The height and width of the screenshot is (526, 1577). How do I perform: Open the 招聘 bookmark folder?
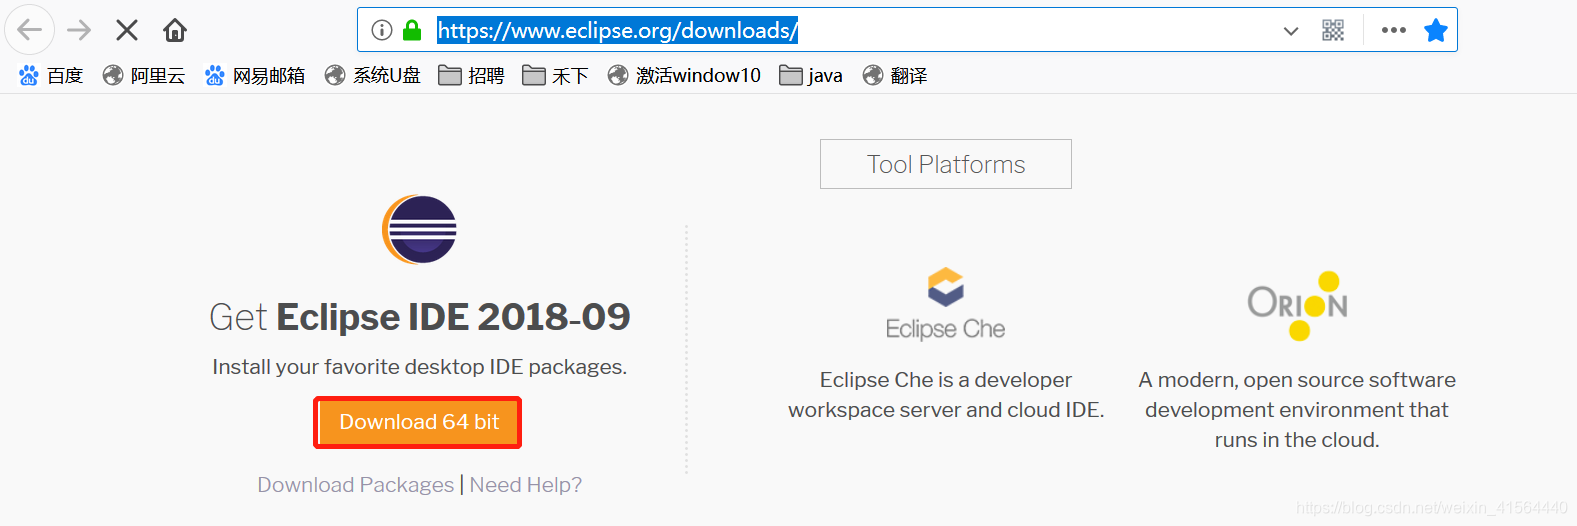tap(472, 75)
